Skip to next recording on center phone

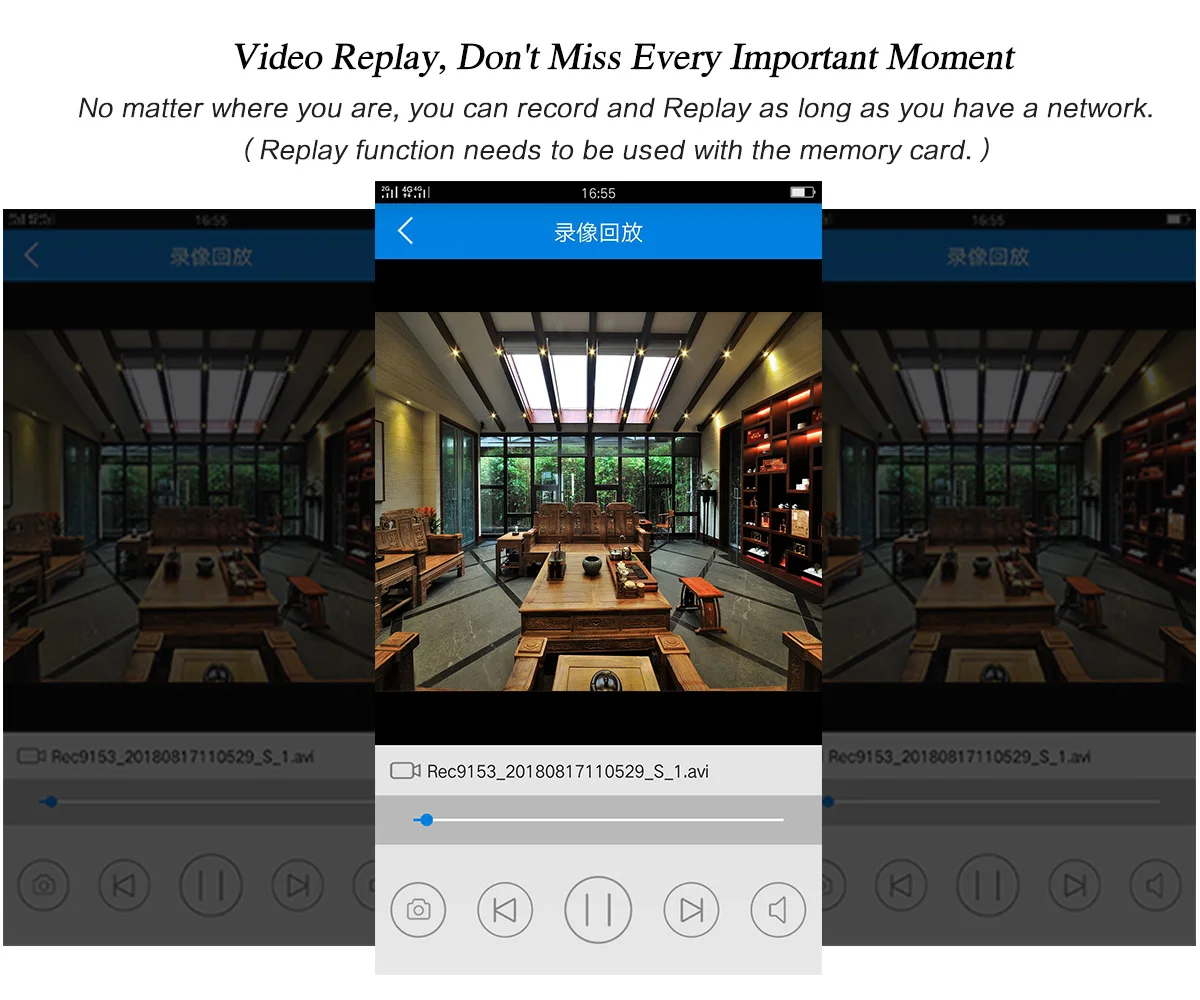[691, 910]
